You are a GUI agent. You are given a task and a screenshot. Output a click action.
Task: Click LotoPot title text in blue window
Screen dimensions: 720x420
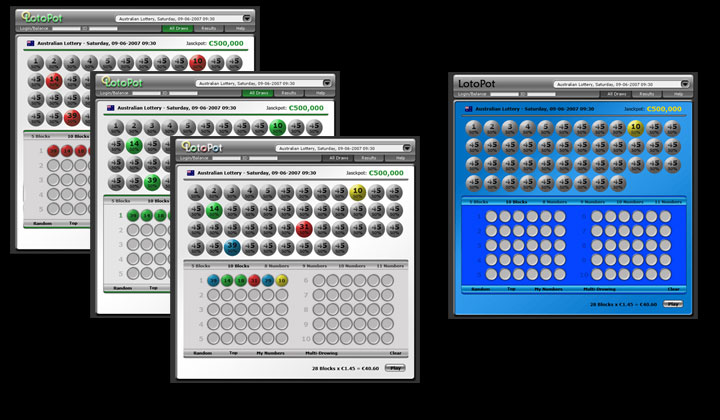point(477,84)
